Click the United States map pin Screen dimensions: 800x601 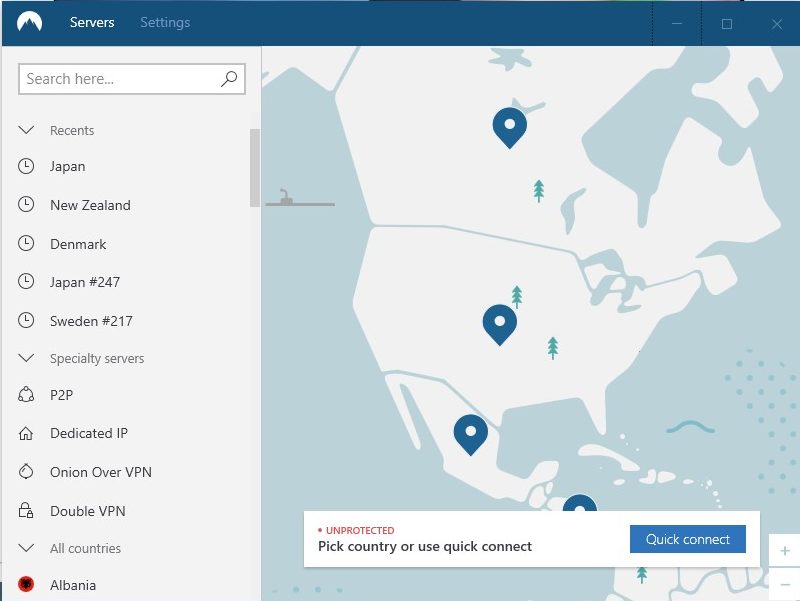[x=499, y=324]
